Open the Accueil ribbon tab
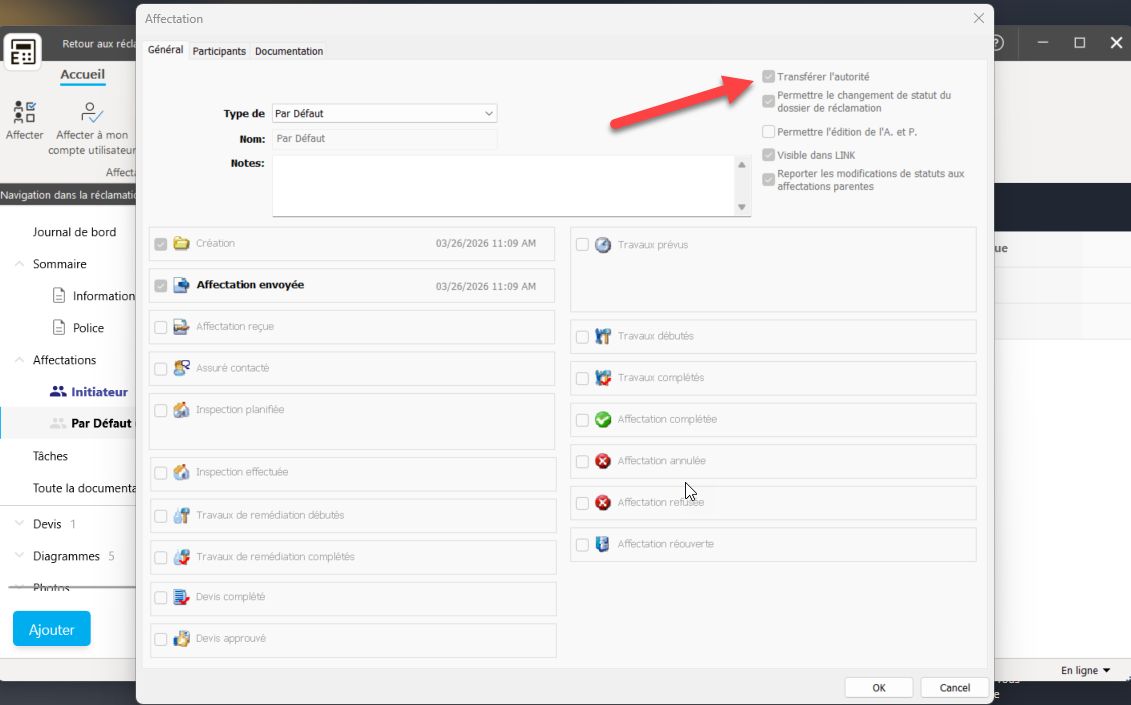The image size is (1131, 705). click(x=82, y=74)
